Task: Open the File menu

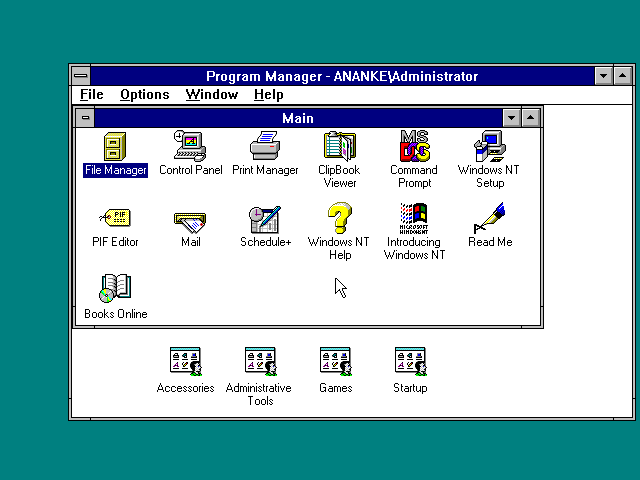Action: (x=91, y=95)
